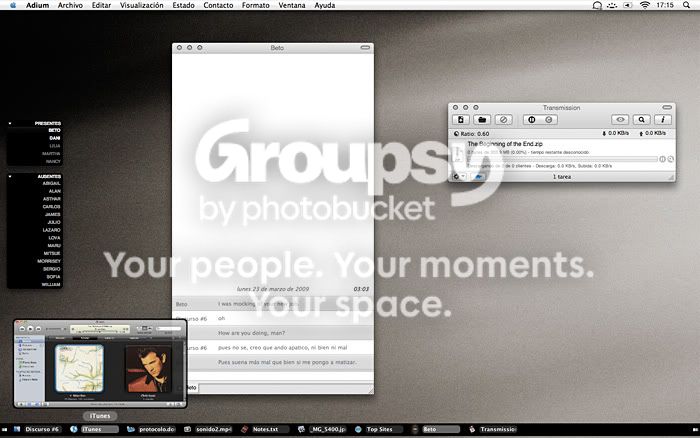Switch to Beto chat in bottom bar
Image resolution: width=700 pixels, height=438 pixels.
436,429
